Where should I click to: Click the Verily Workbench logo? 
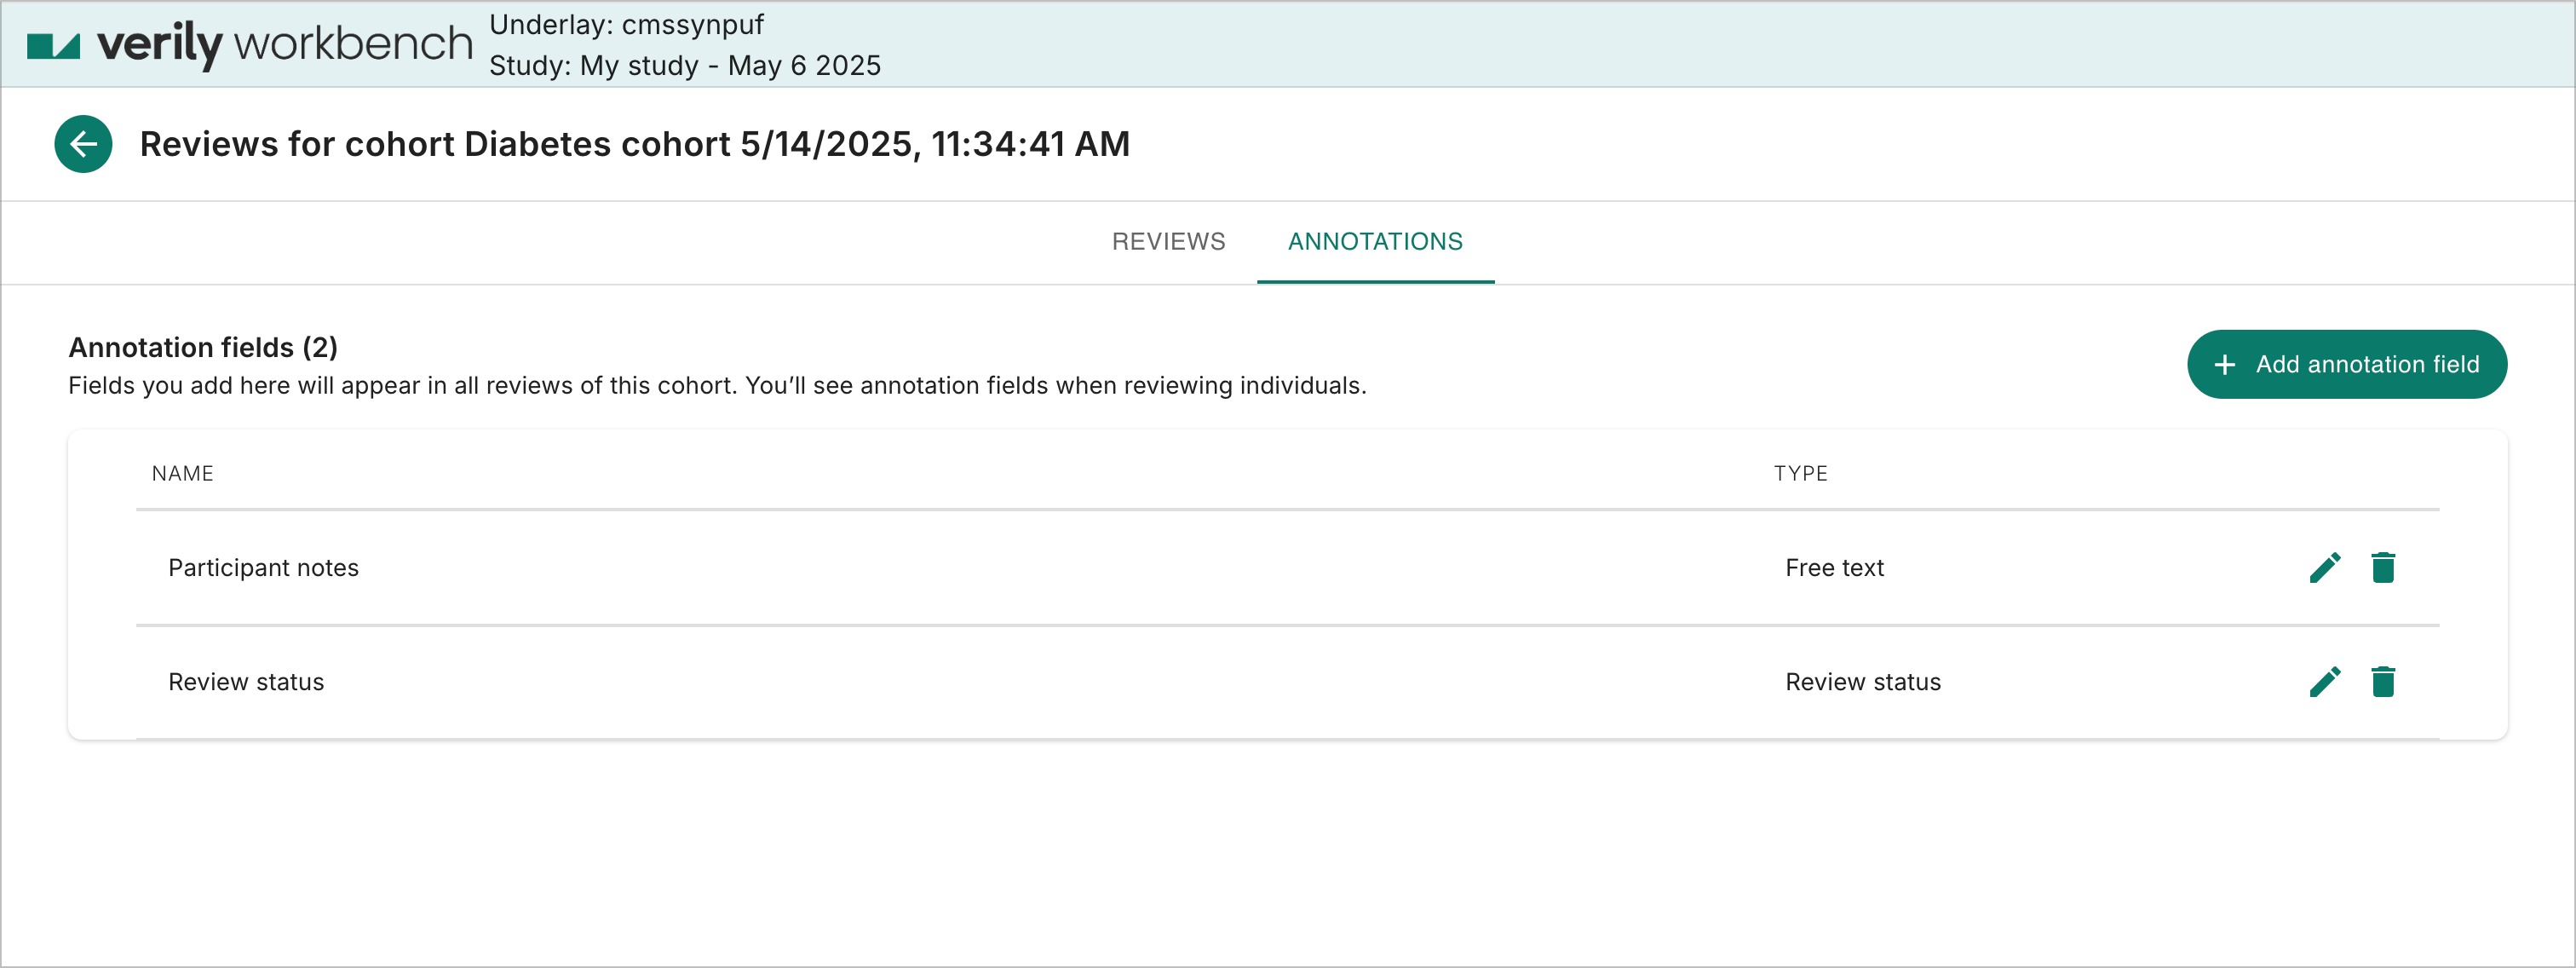[x=250, y=45]
